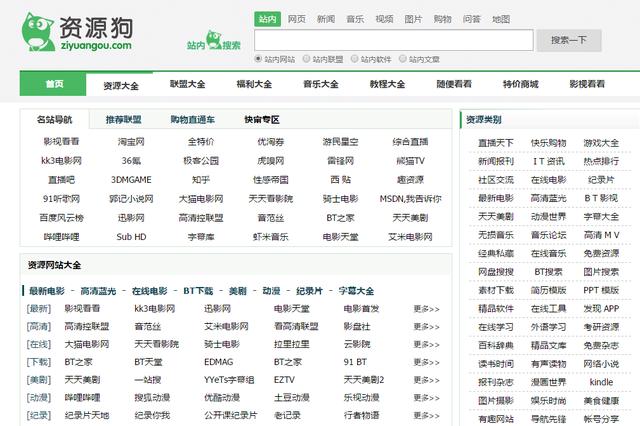Open 影视看看 in the main navigation
Image resolution: width=640 pixels, height=426 pixels.
click(587, 84)
